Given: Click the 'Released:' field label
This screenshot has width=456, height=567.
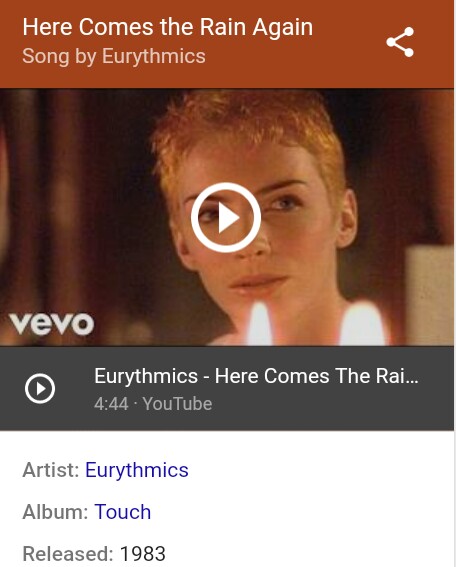Looking at the screenshot, I should [x=68, y=553].
